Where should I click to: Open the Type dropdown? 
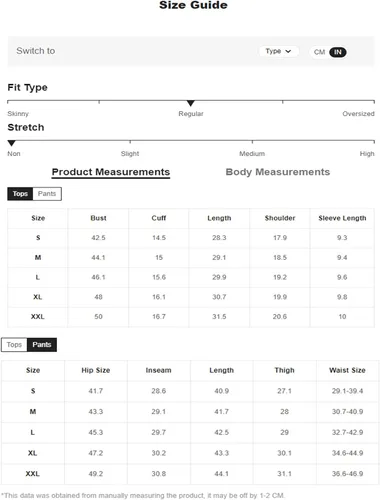(278, 51)
